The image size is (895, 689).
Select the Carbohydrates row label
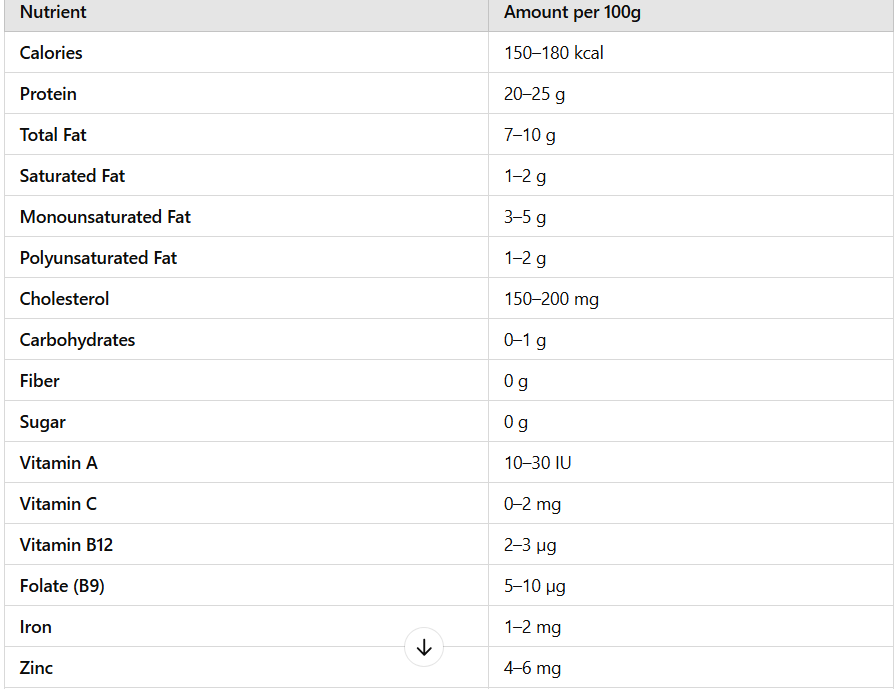[x=77, y=340]
